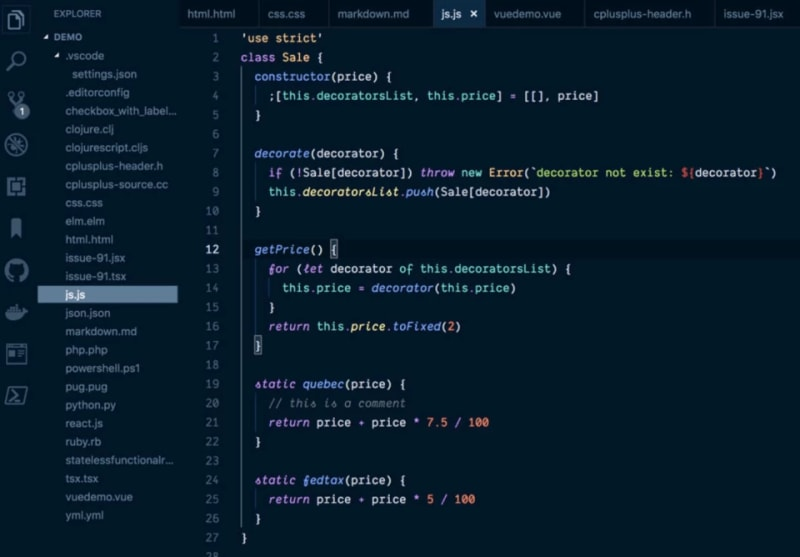
Task: Click 'static fedtax(price)' declaration
Action: 323,480
